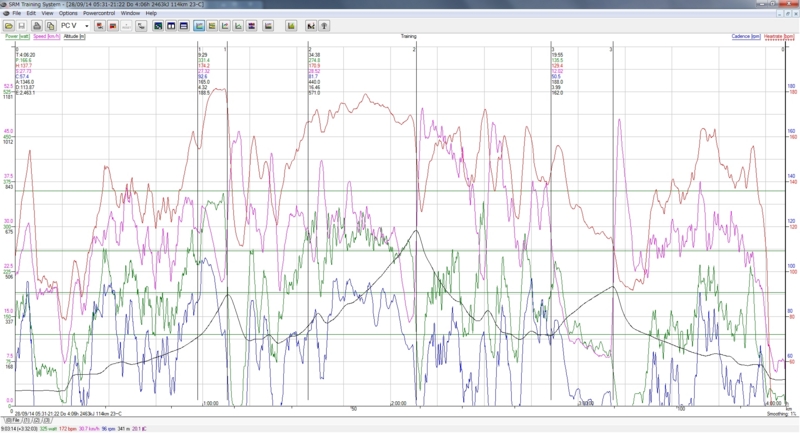Viewport: 800px width, 433px height.
Task: Open the Help menu
Action: pyautogui.click(x=151, y=13)
